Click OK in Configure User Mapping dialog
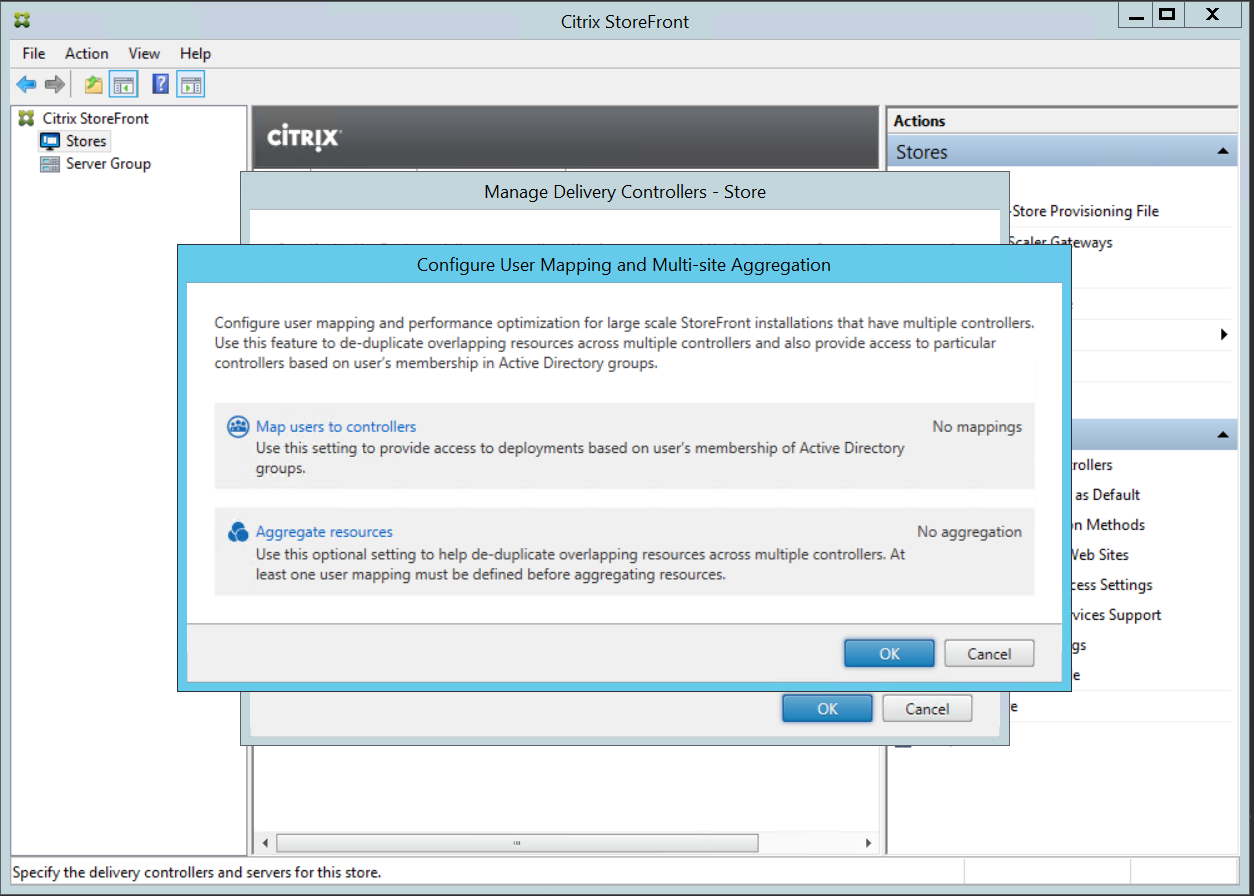This screenshot has width=1254, height=896. tap(889, 654)
